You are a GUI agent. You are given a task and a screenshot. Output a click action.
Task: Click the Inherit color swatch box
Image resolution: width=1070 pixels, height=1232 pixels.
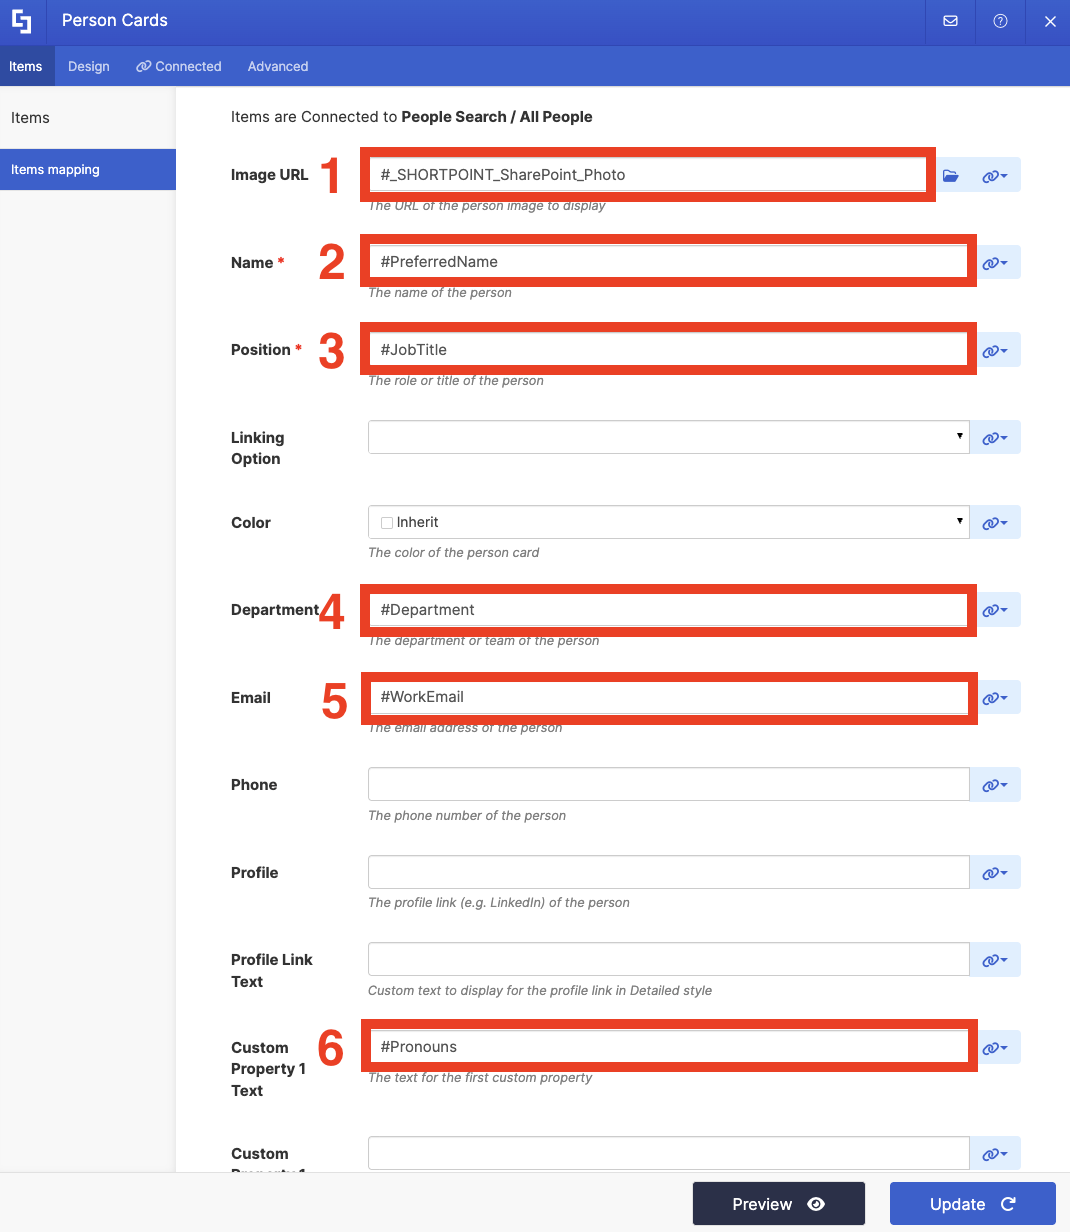coord(387,523)
